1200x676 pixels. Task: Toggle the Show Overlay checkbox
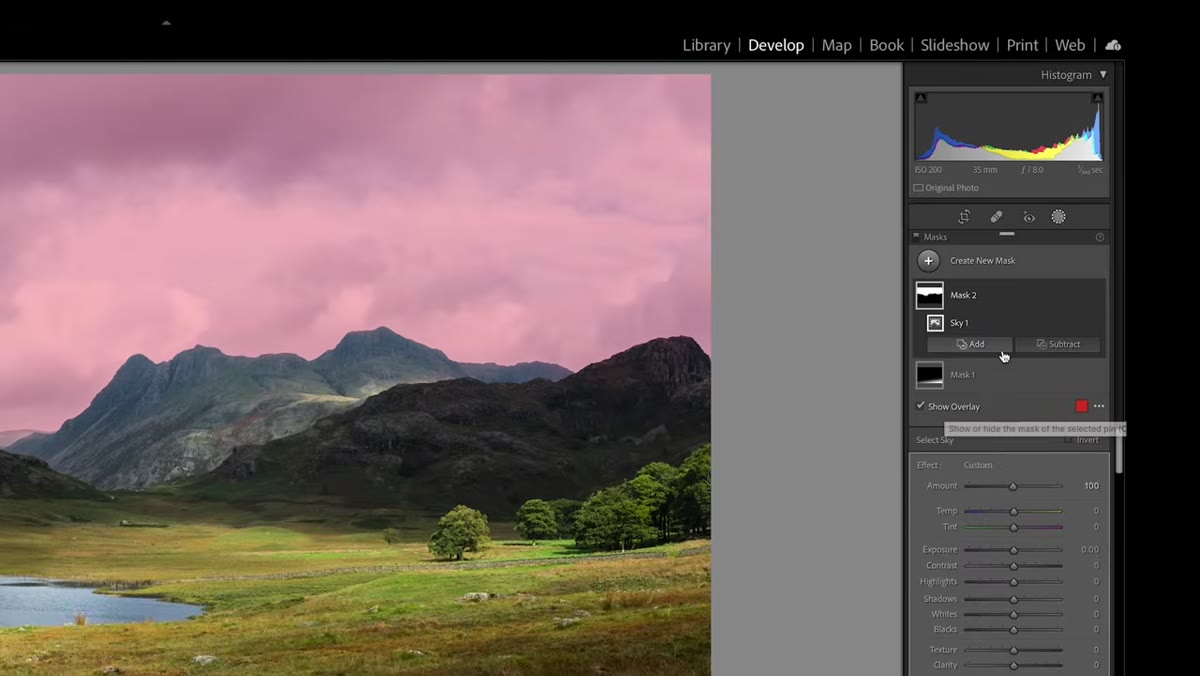click(921, 406)
